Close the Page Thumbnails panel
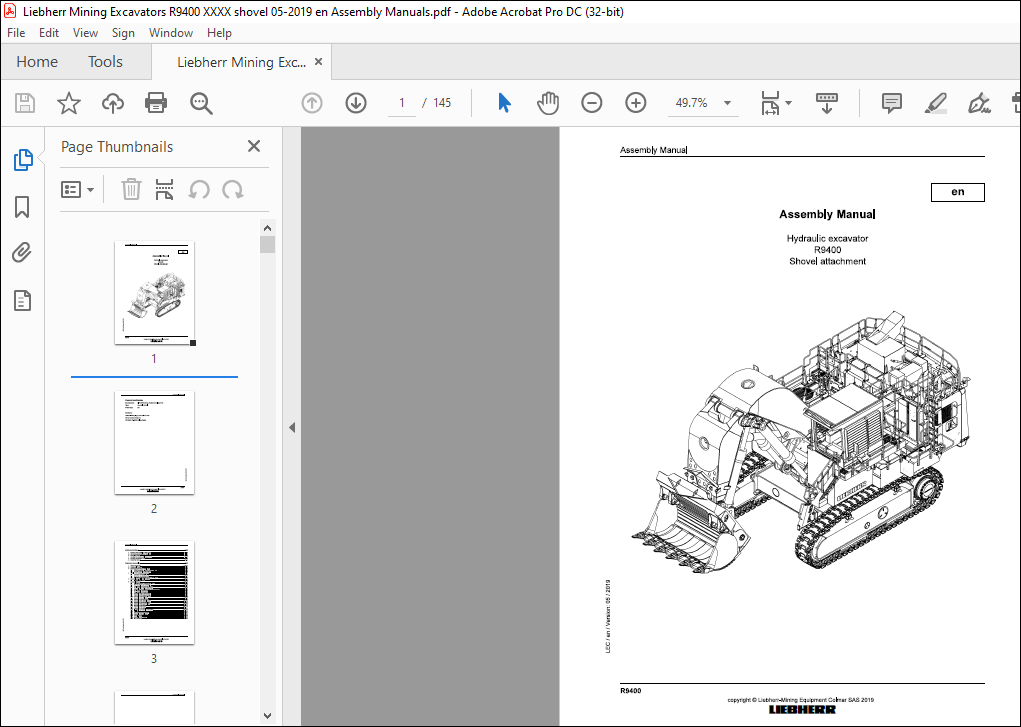Image resolution: width=1021 pixels, height=727 pixels. coord(254,146)
